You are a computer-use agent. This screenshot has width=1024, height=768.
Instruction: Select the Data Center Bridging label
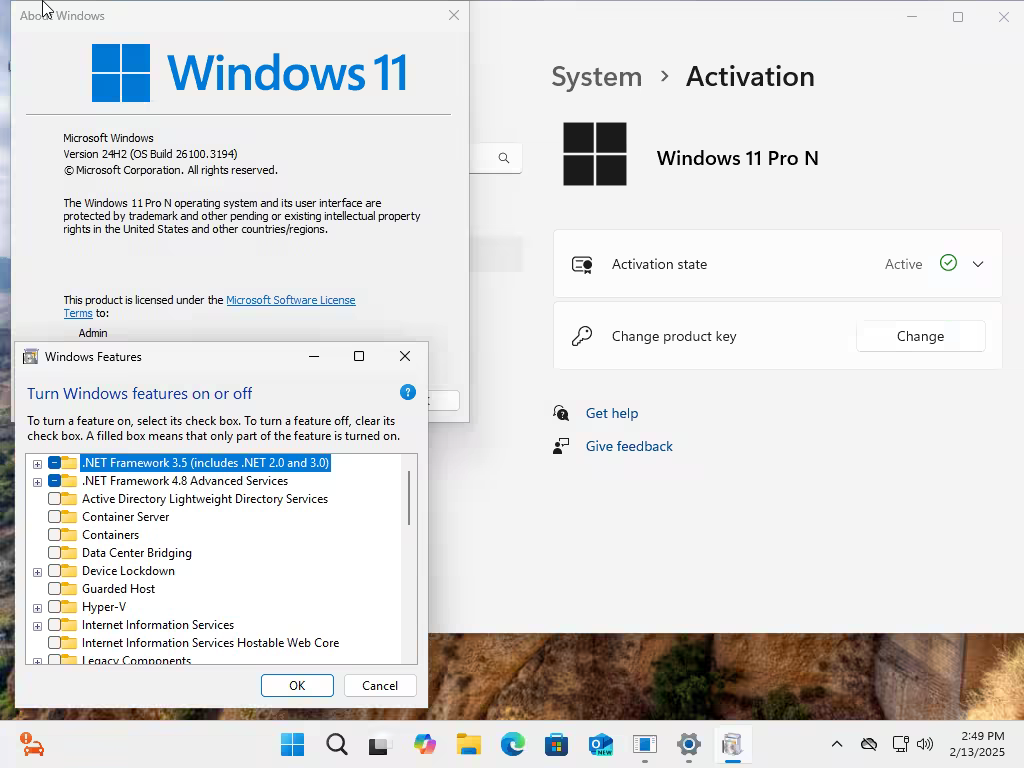point(136,552)
